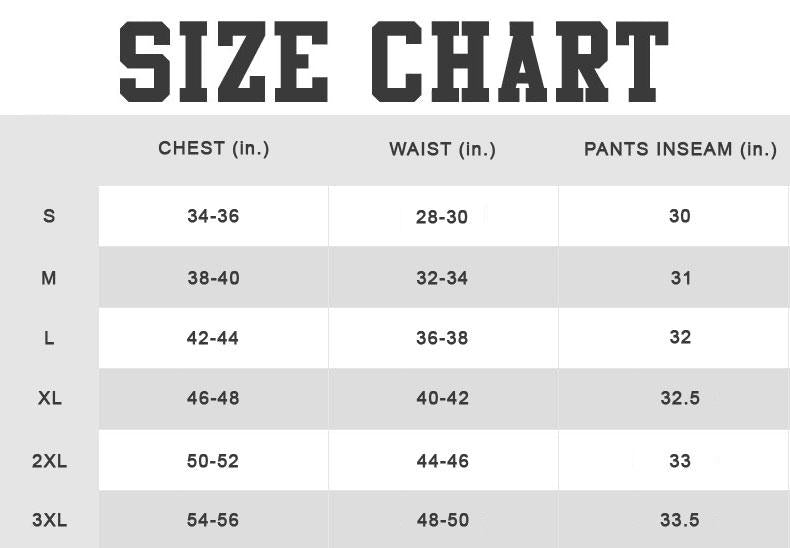Select chest measurement 34-36 cell

tap(213, 216)
